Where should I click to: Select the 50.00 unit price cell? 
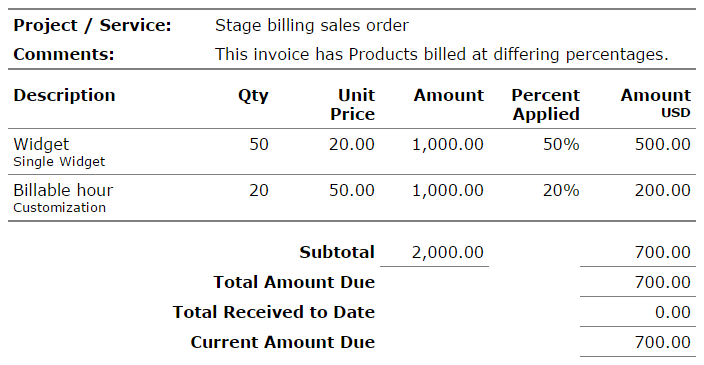(352, 190)
